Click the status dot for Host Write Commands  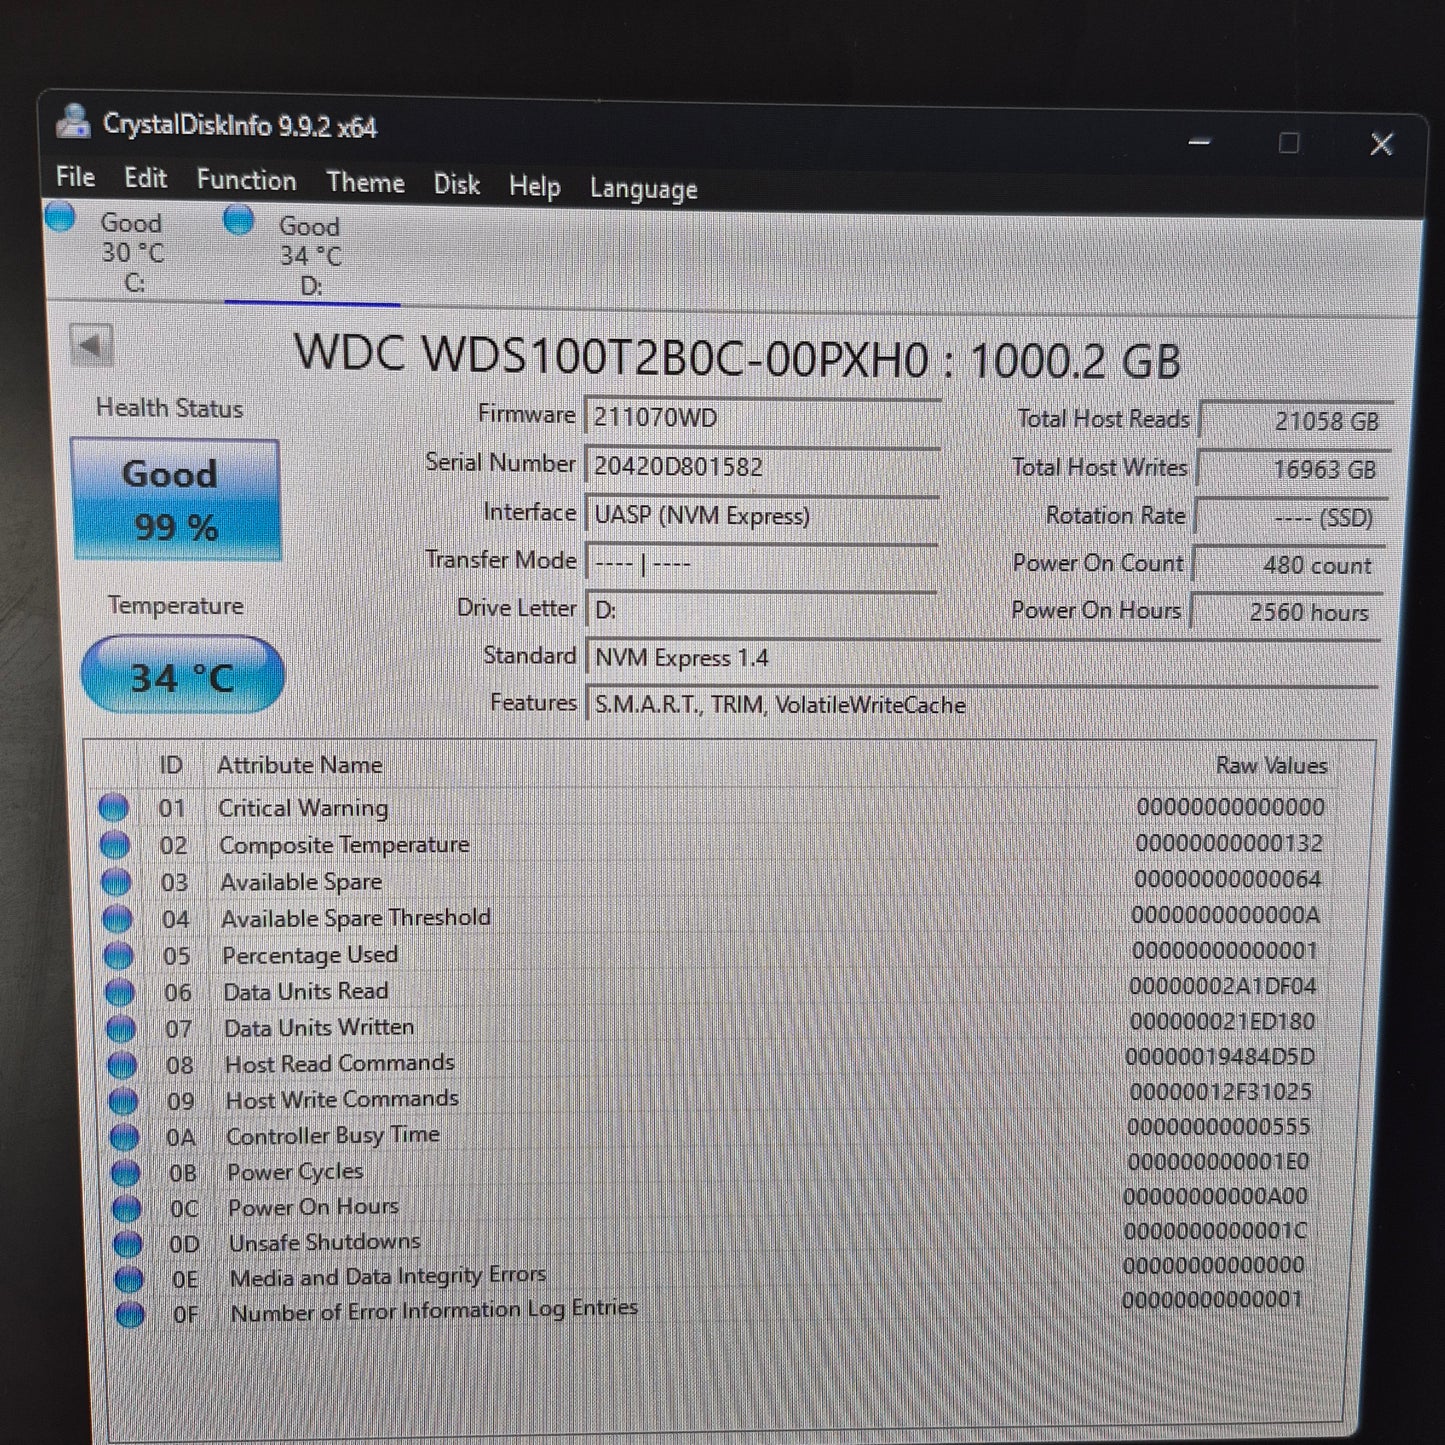122,1101
